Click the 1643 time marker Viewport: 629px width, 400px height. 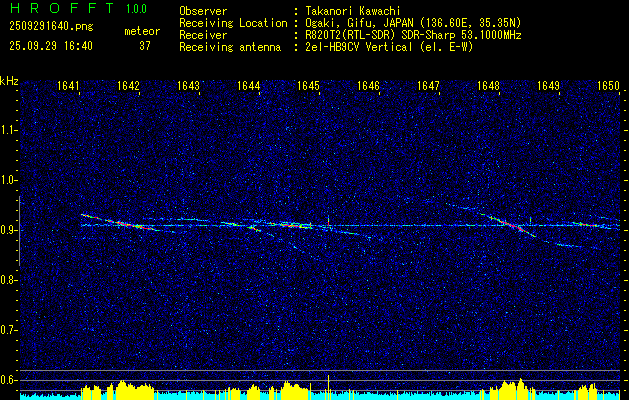tap(189, 85)
